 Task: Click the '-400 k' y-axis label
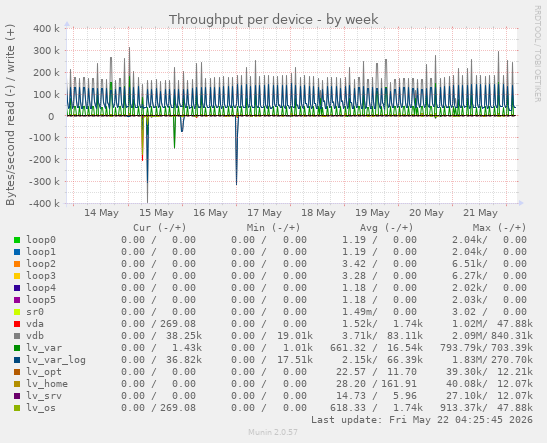[x=44, y=203]
